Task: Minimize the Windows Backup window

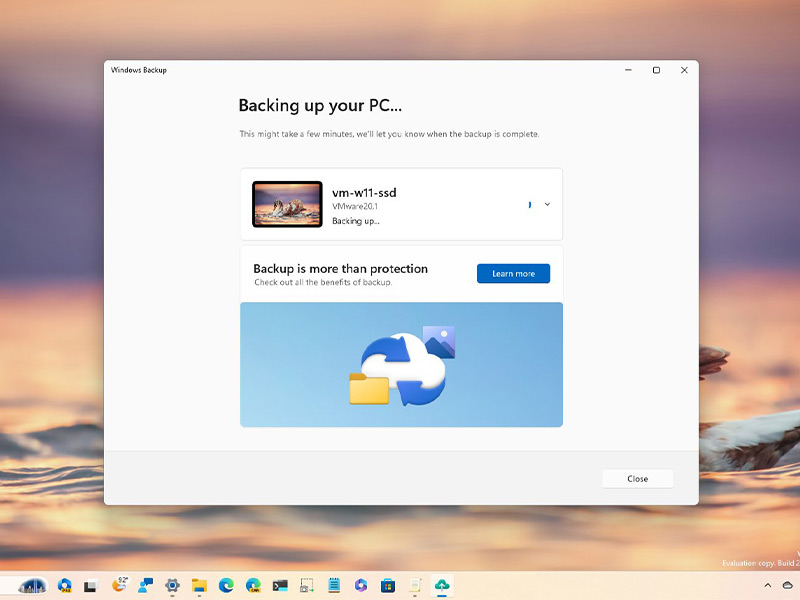Action: [629, 70]
